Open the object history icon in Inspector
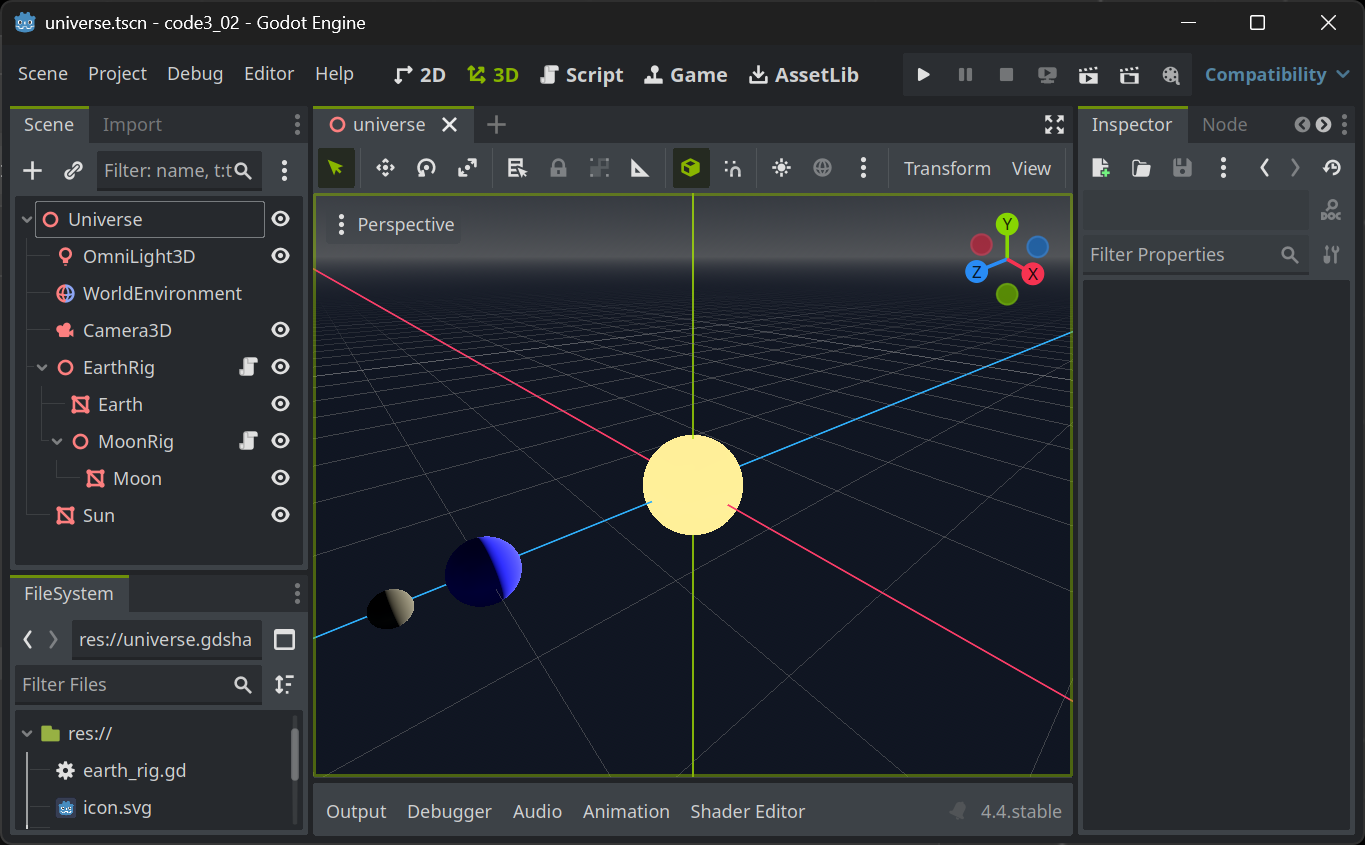Viewport: 1365px width, 845px height. tap(1331, 168)
